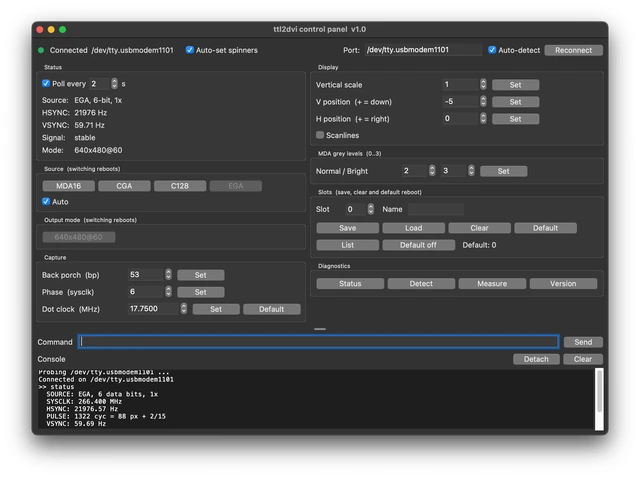Click the splitter handle above the Command field
The height and width of the screenshot is (477, 640).
click(320, 329)
